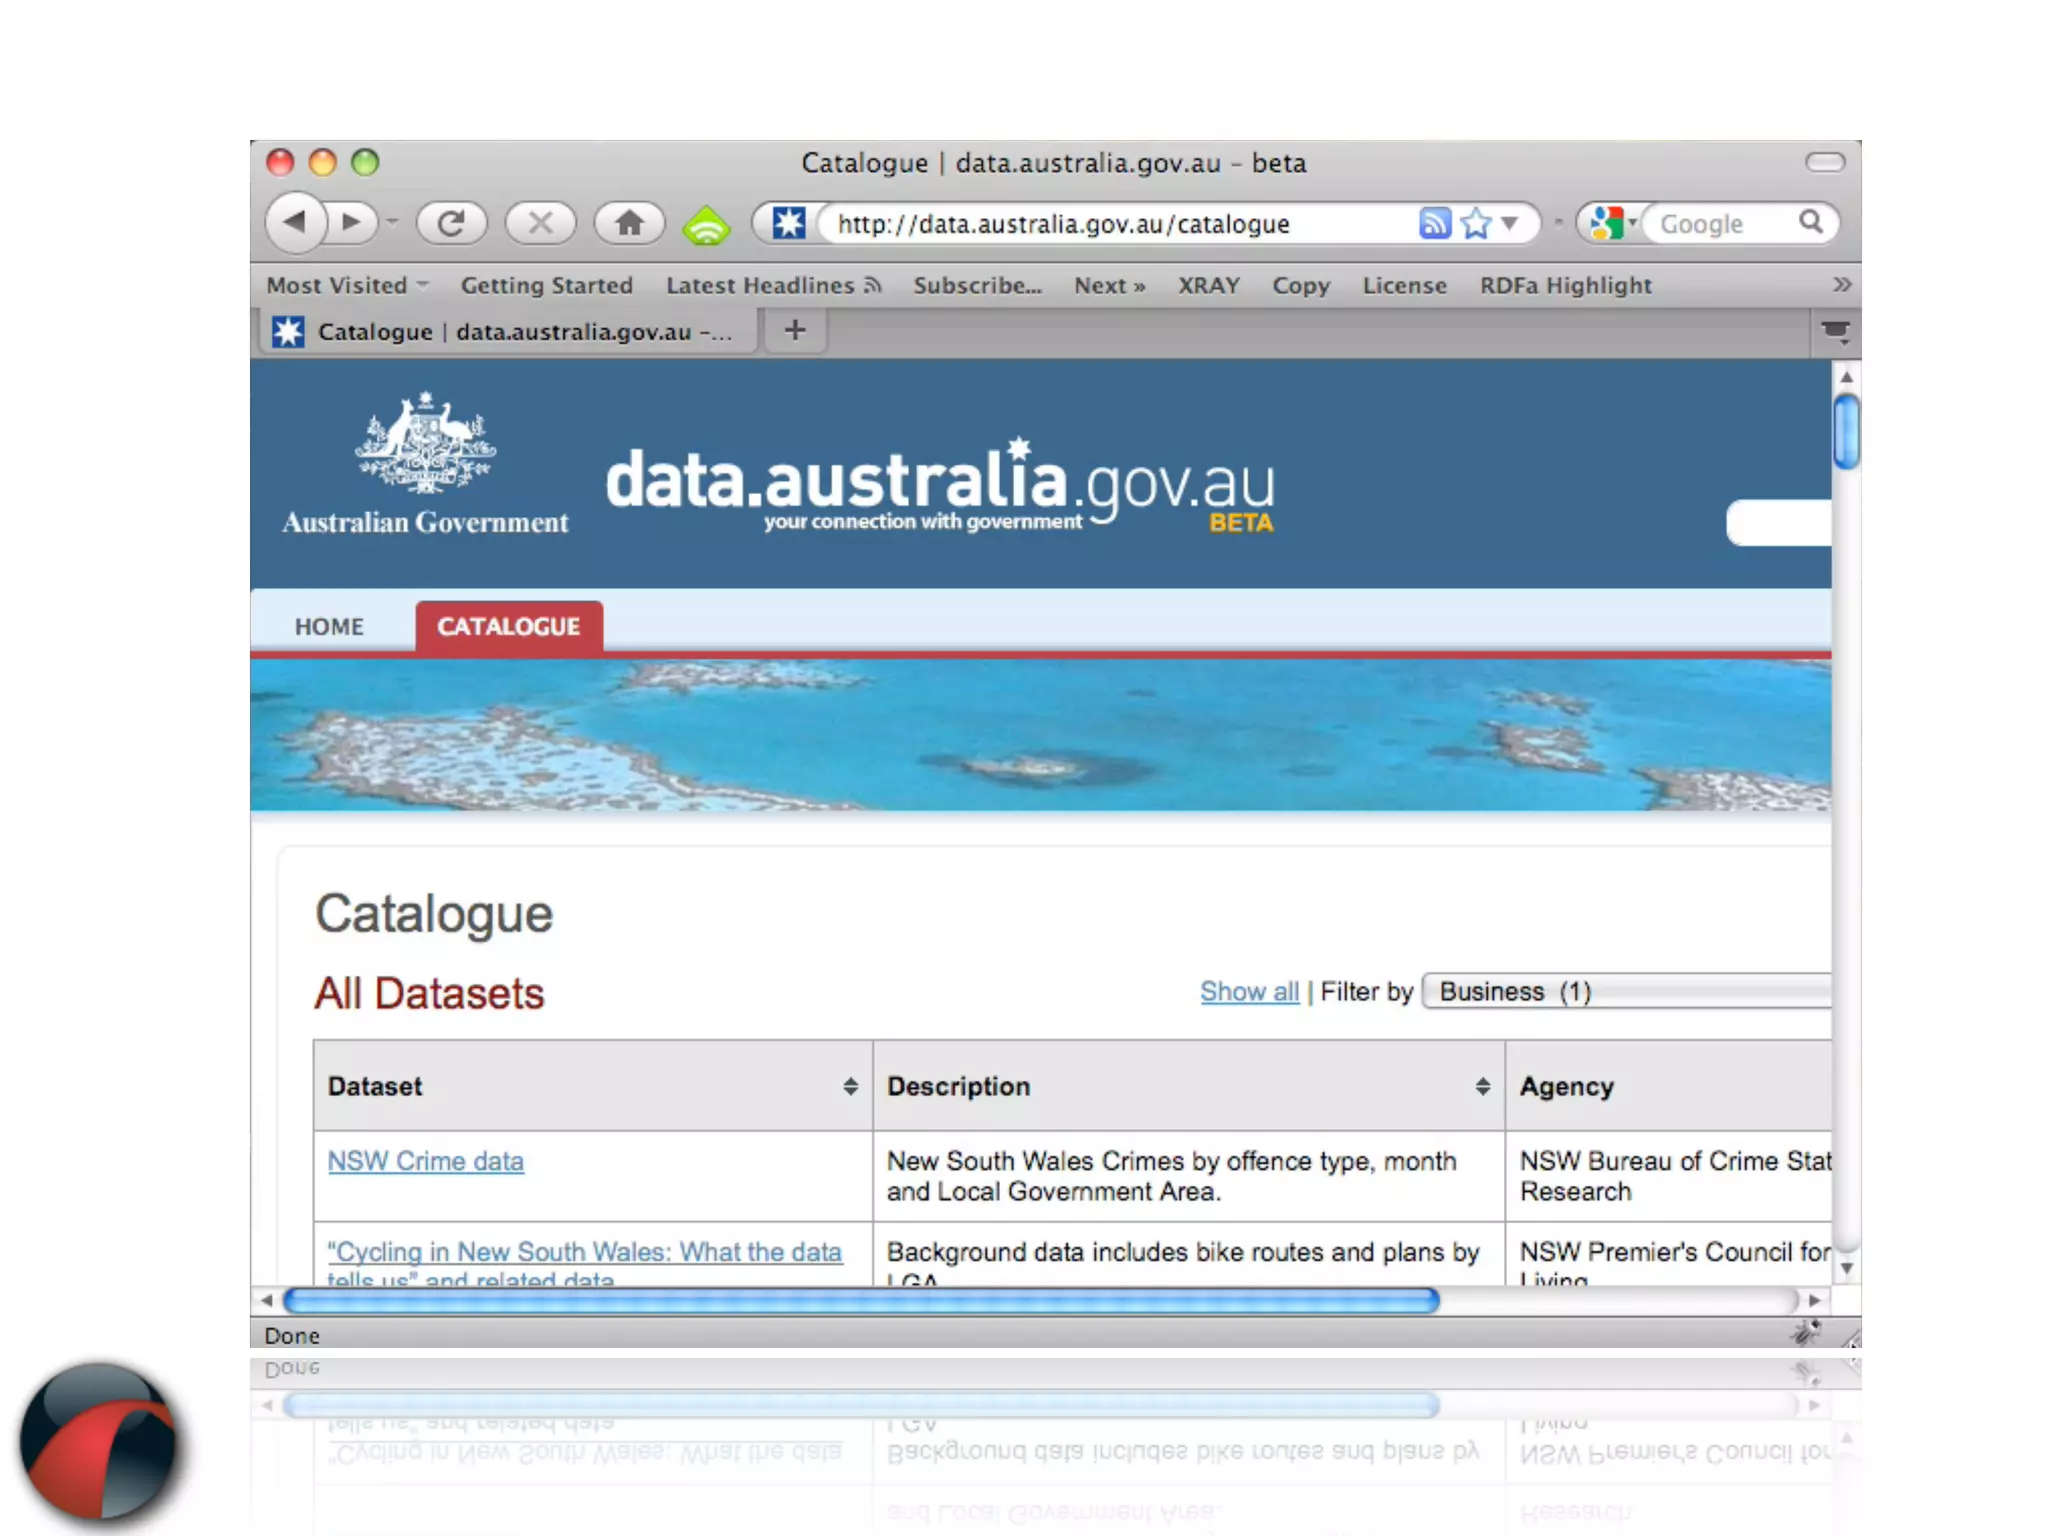Click the Show all link

(1249, 991)
